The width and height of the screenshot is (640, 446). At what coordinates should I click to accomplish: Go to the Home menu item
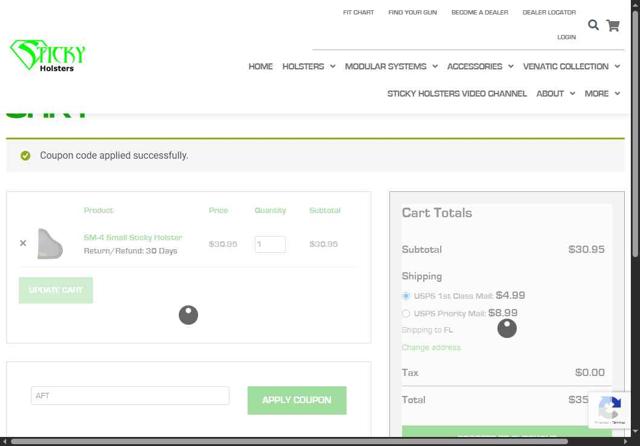[x=260, y=66]
